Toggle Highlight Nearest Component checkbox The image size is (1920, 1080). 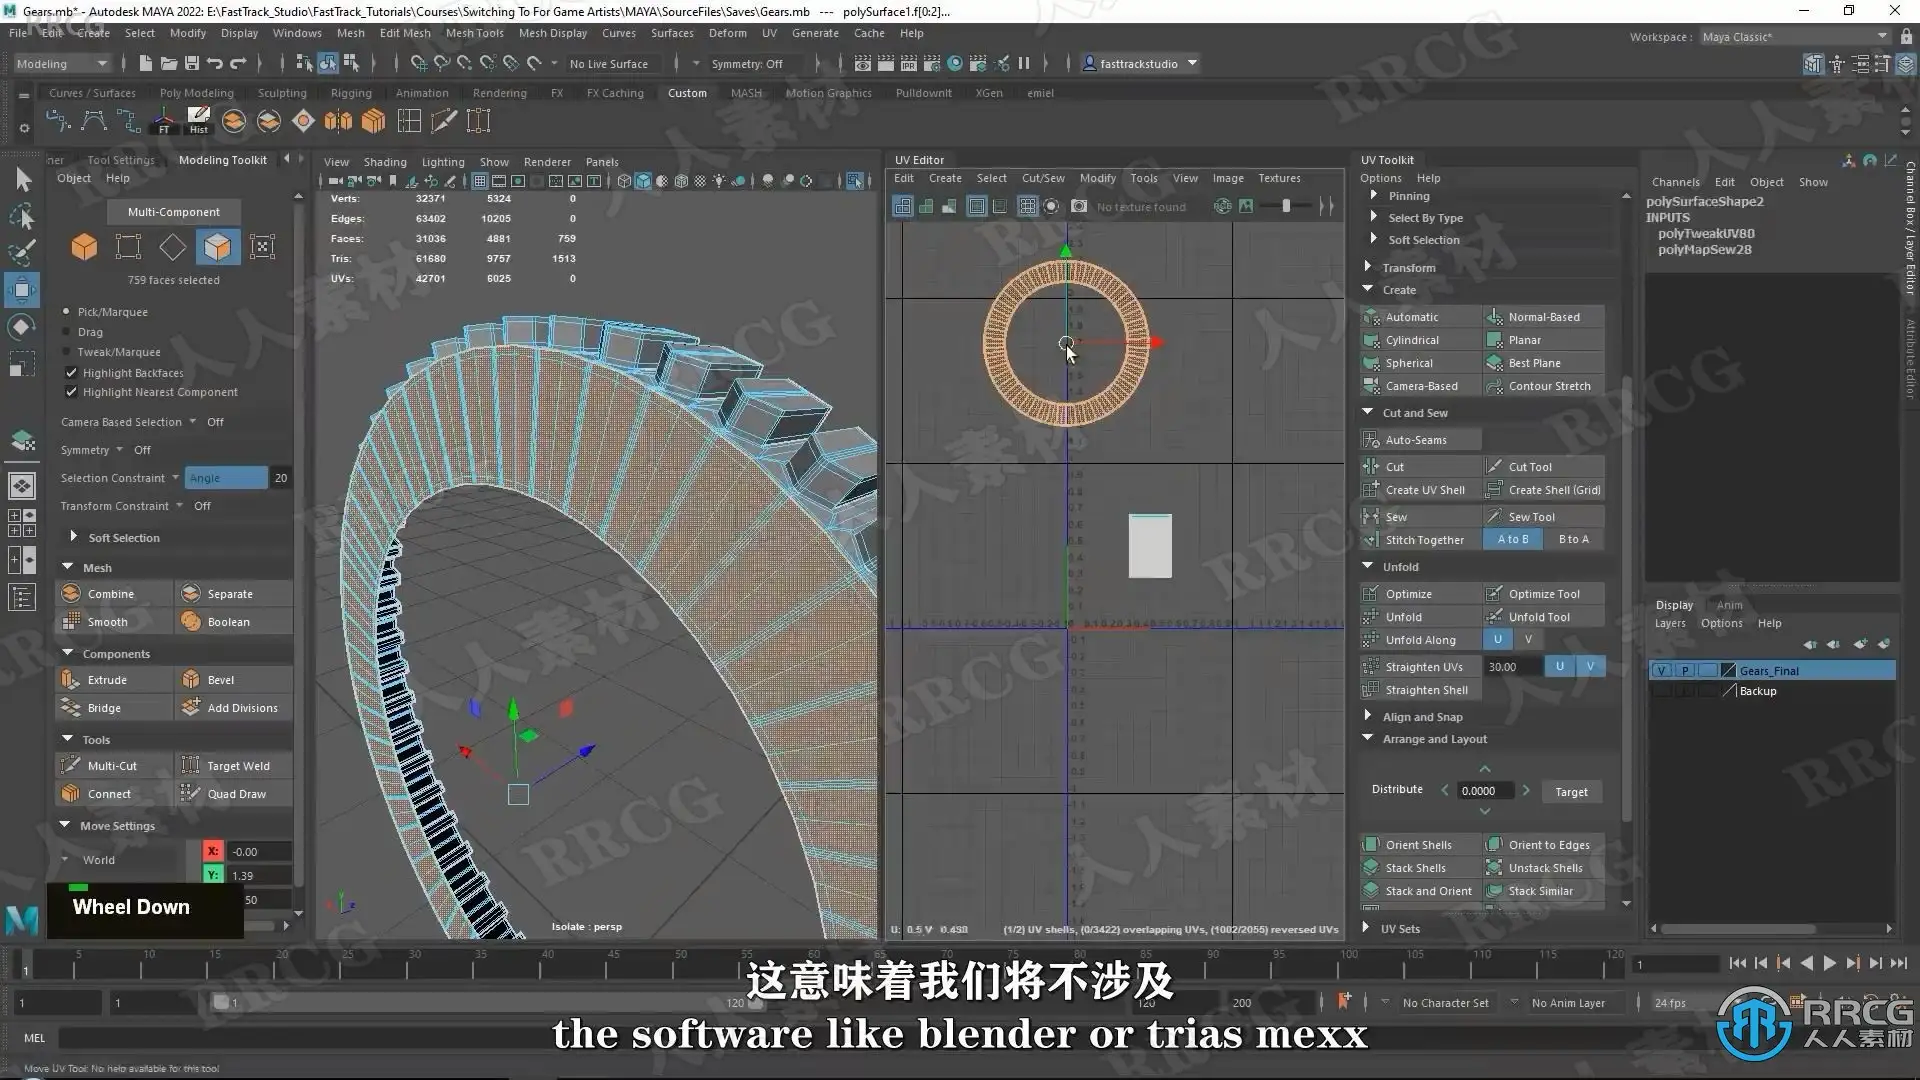pyautogui.click(x=71, y=392)
